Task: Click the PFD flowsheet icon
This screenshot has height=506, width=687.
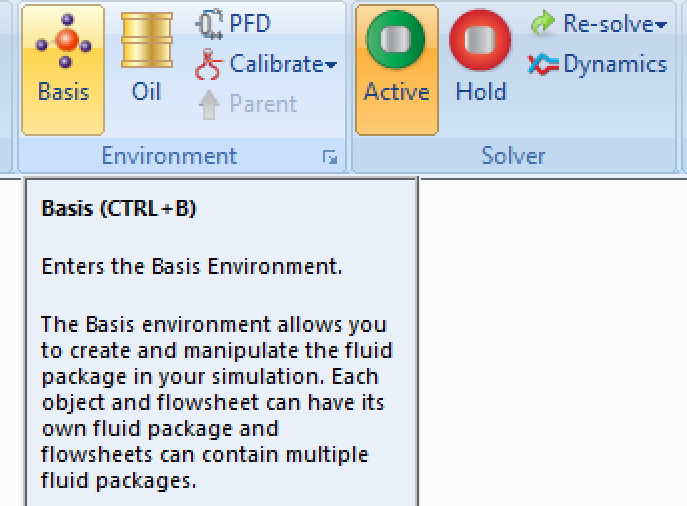Action: coord(209,24)
